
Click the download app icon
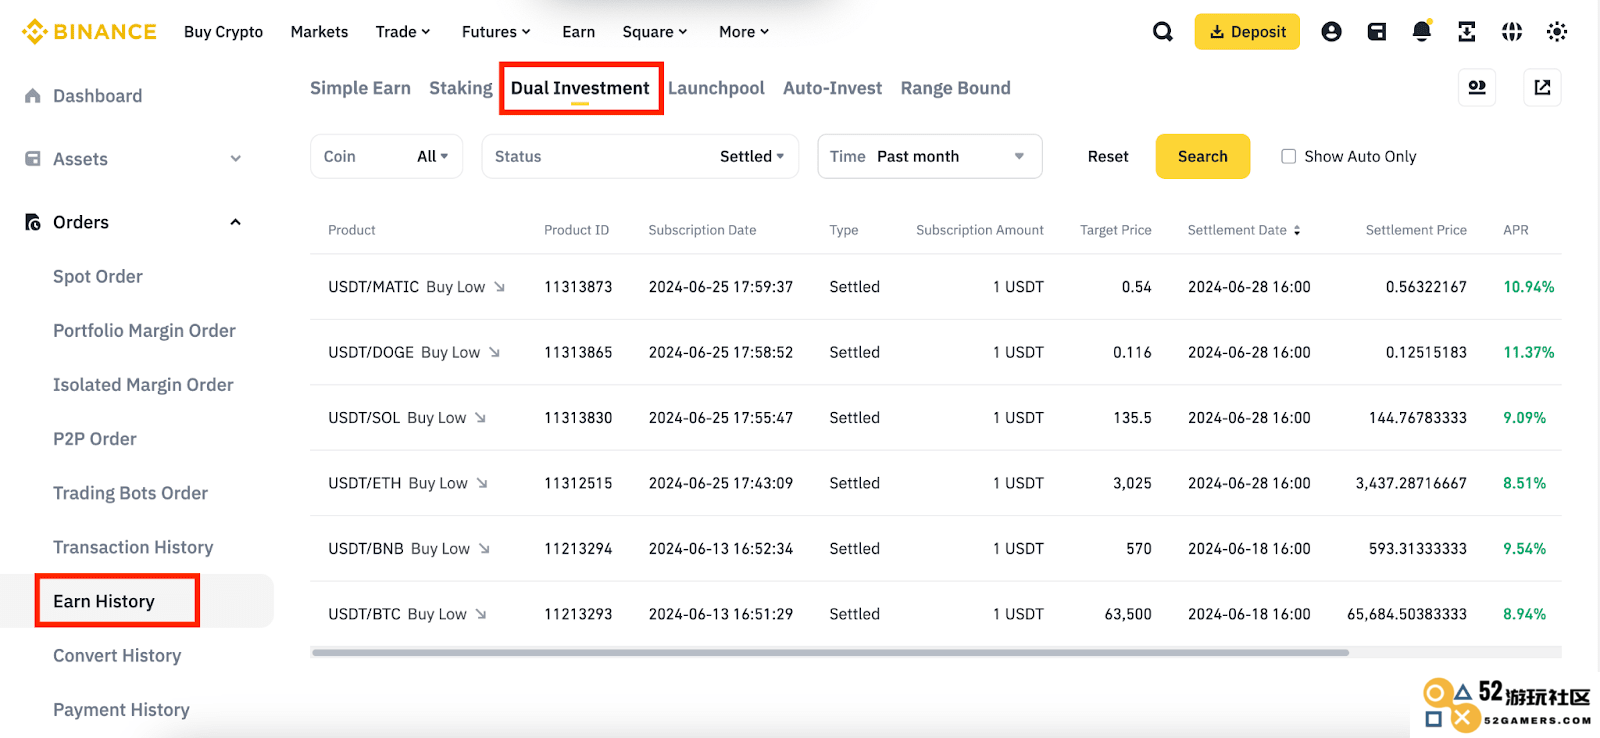tap(1466, 32)
